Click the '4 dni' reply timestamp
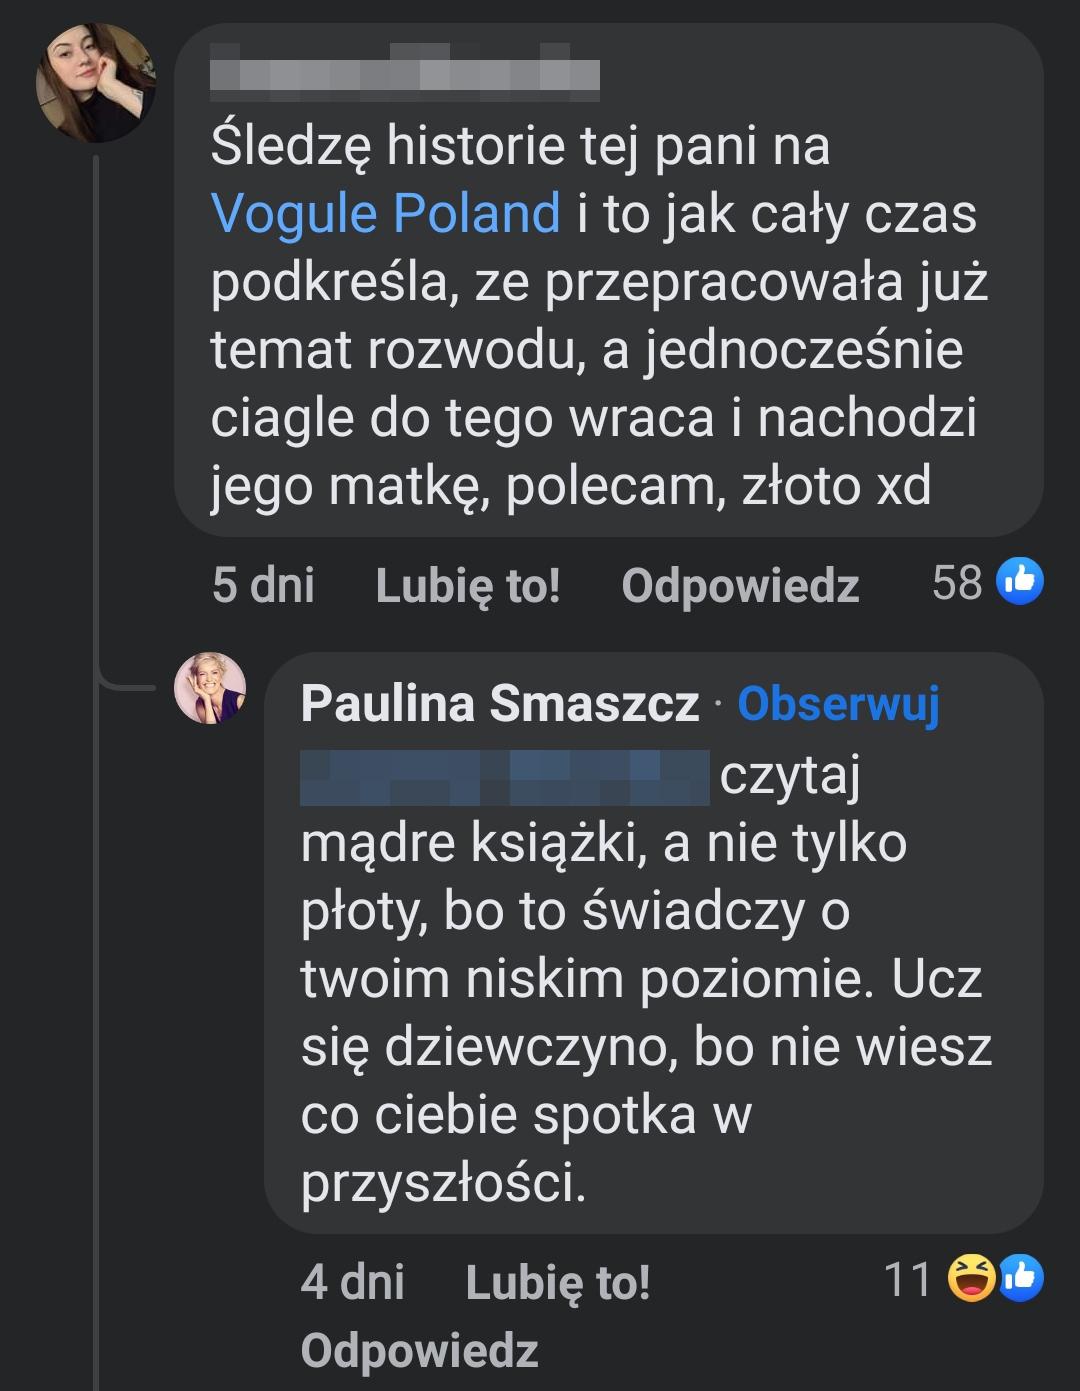This screenshot has width=1080, height=1391. click(352, 1282)
